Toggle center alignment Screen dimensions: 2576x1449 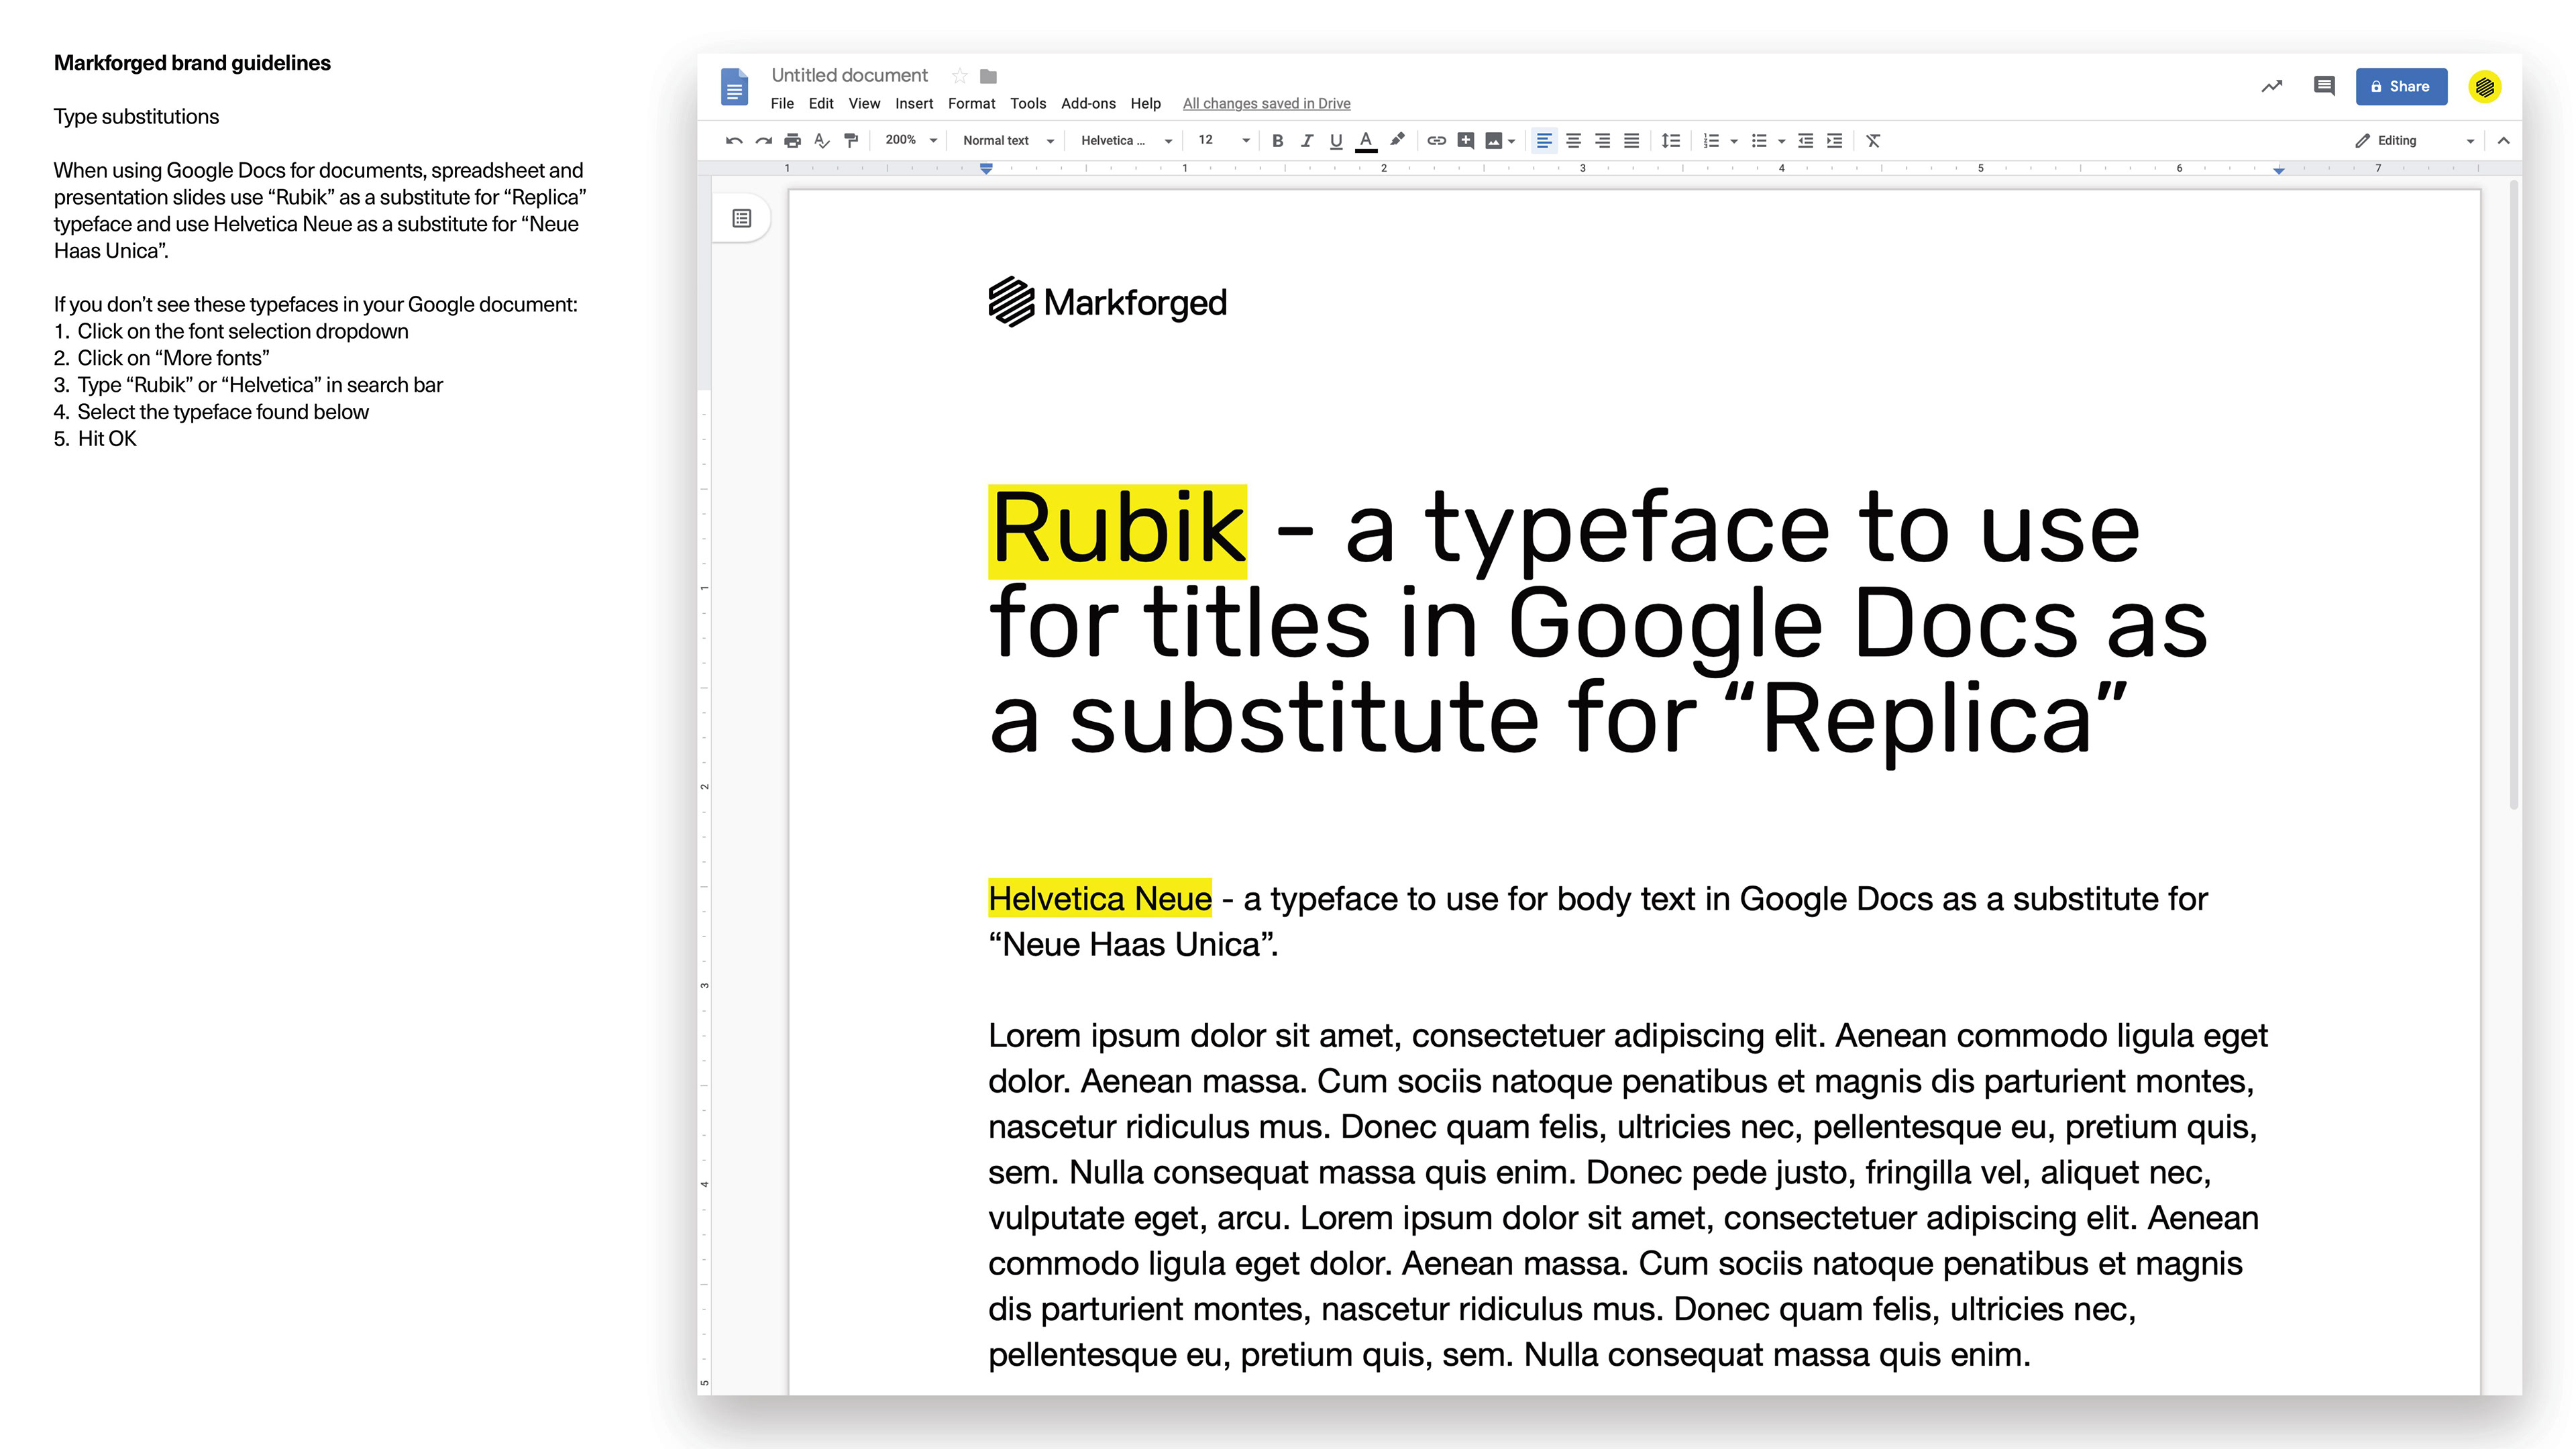pos(1573,141)
